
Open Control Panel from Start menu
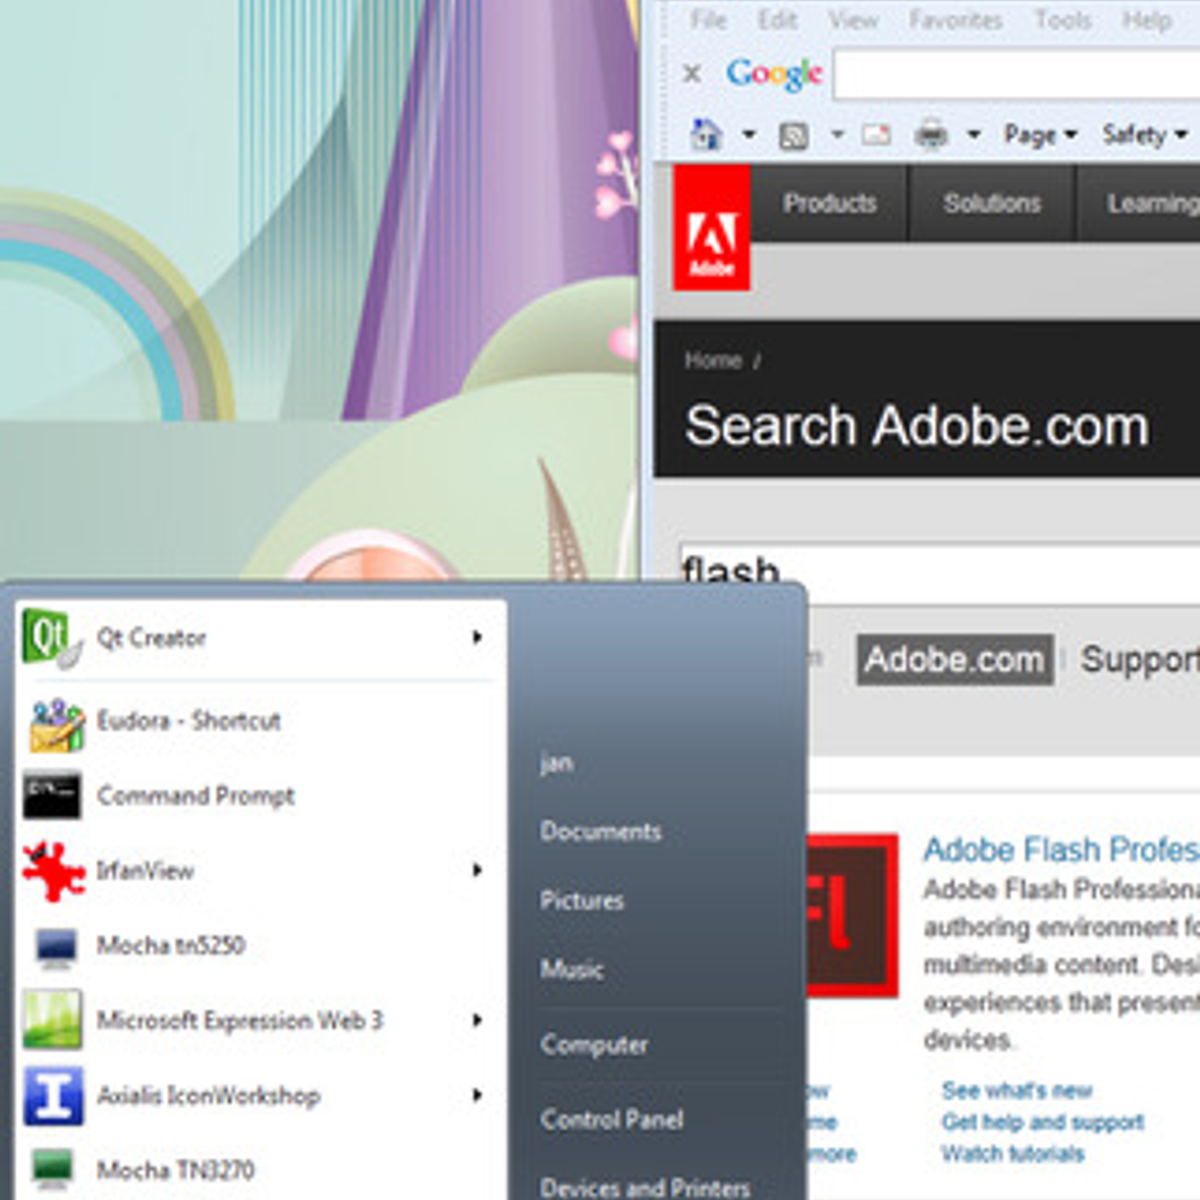(612, 1119)
